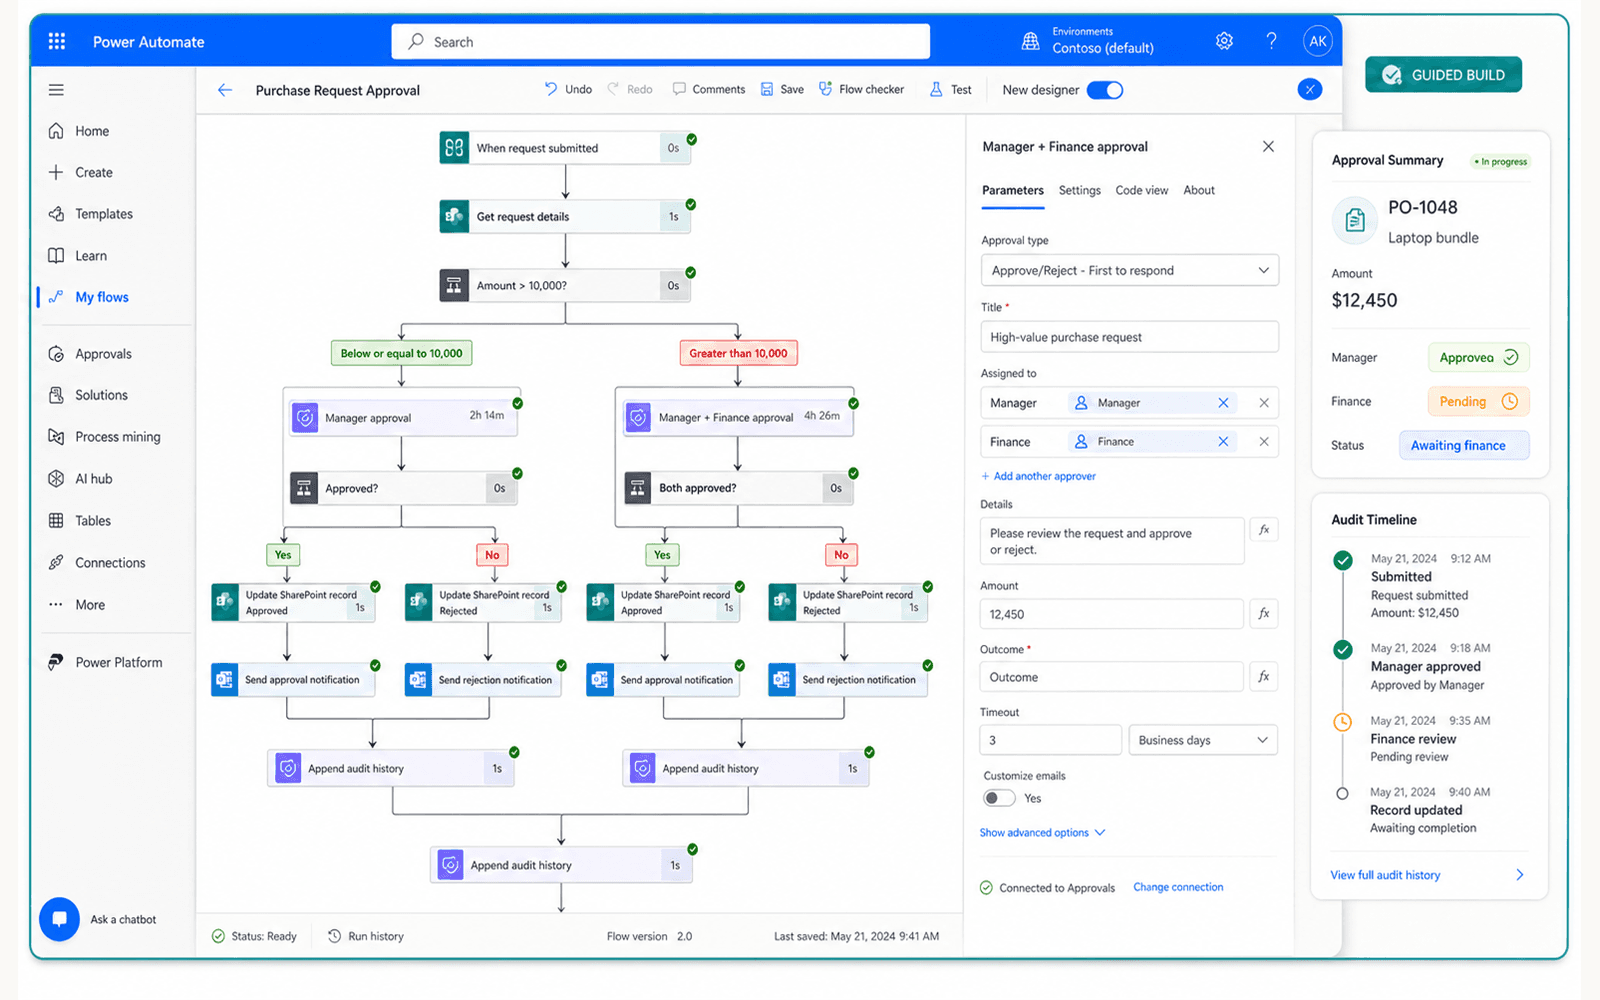The width and height of the screenshot is (1600, 1000).
Task: Go back using the arrow icon
Action: tap(225, 90)
